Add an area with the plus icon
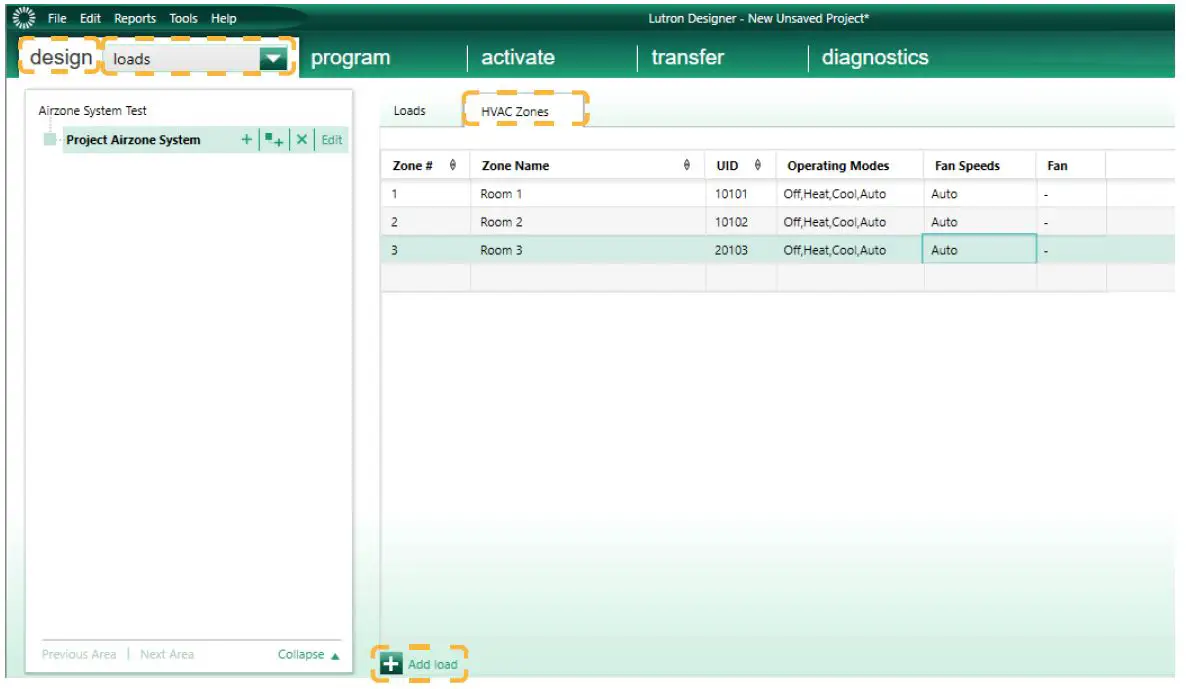This screenshot has width=1186, height=689. click(x=247, y=139)
